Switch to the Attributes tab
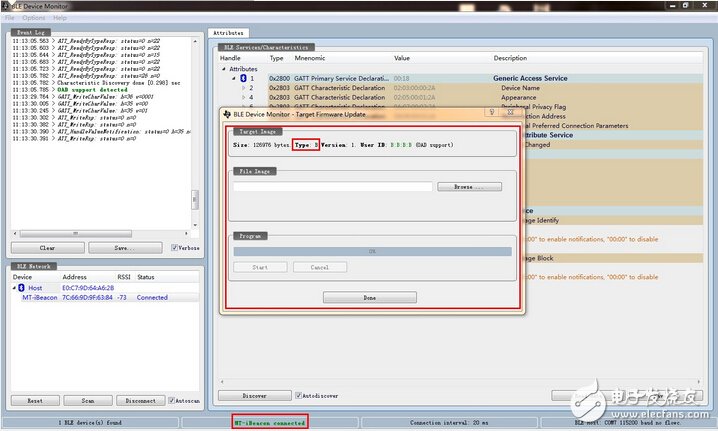718x431 pixels. pyautogui.click(x=230, y=33)
